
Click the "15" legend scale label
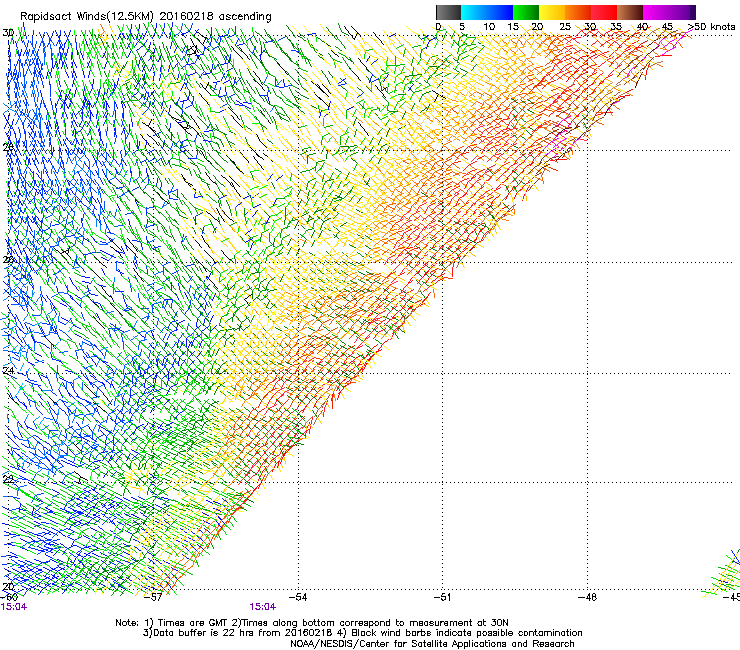pyautogui.click(x=513, y=27)
